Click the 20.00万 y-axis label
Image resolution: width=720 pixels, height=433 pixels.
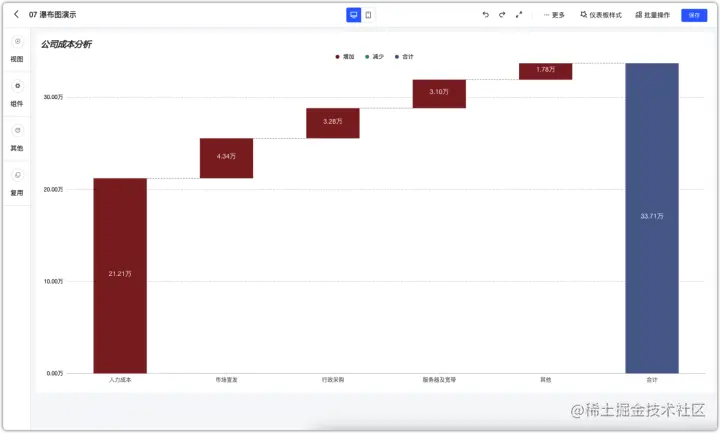pyautogui.click(x=53, y=189)
